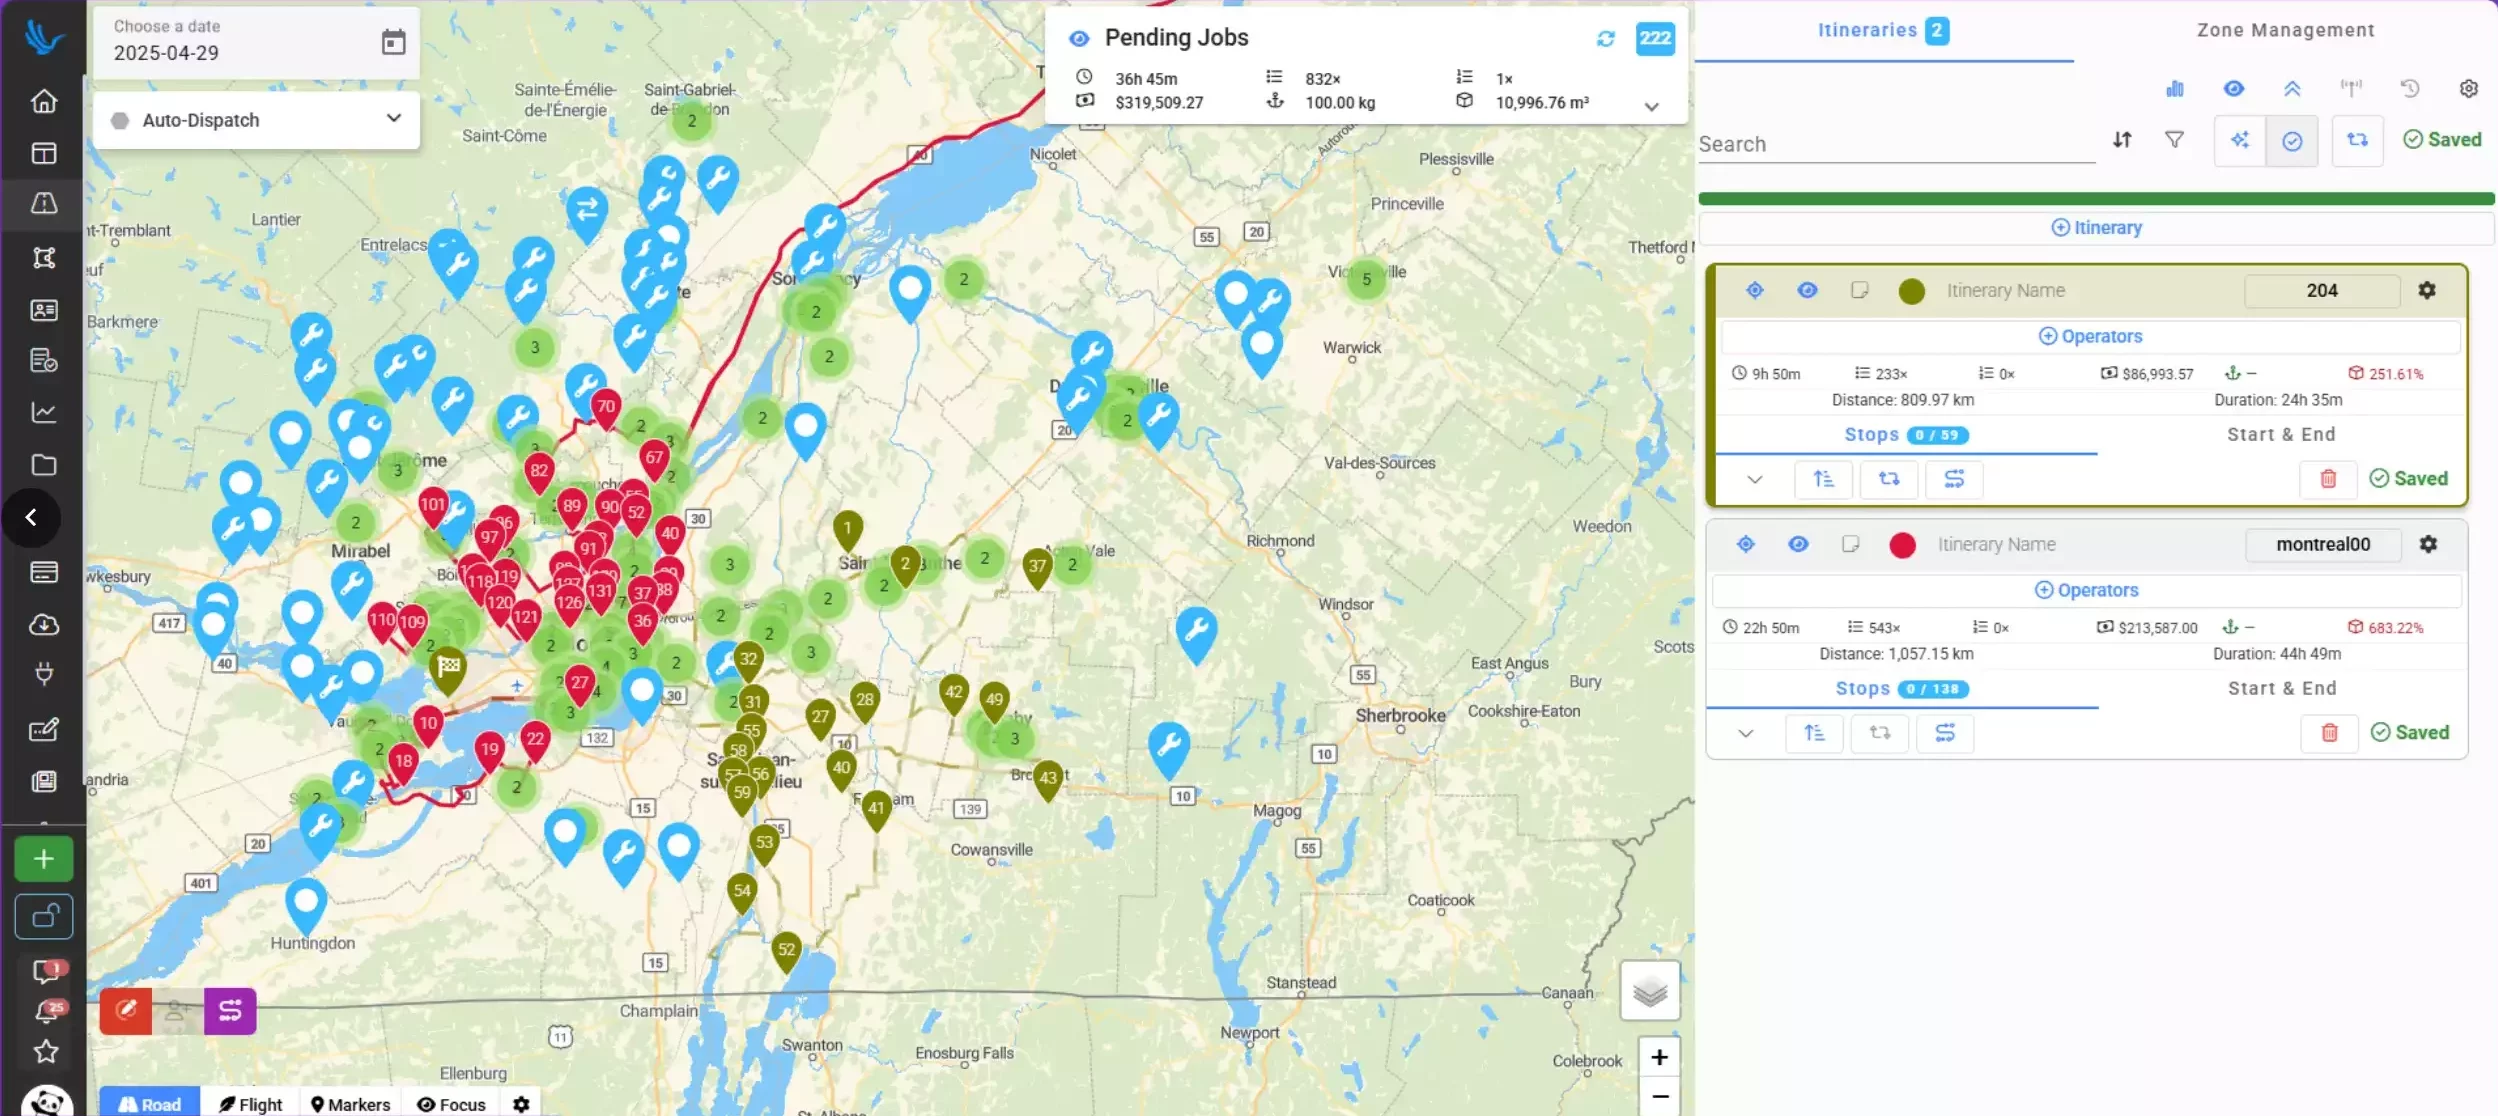Expand the Pending Jobs details chevron

click(1652, 107)
